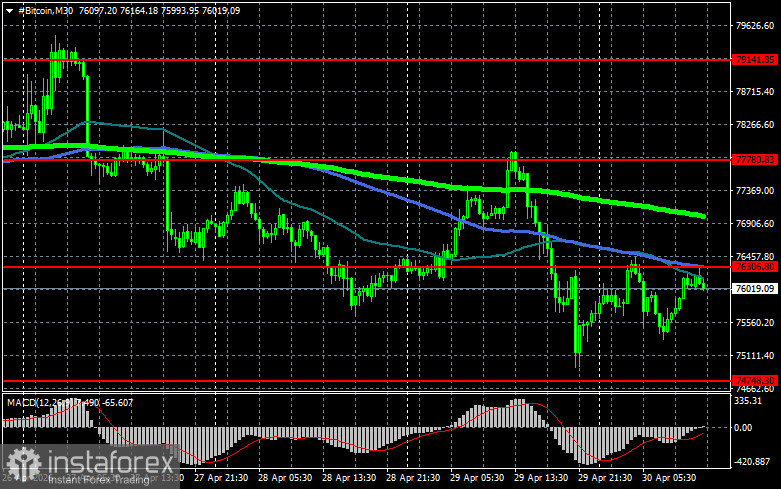Viewport: 781px width, 489px height.
Task: Click the current price label 76019.09
Action: [x=755, y=289]
